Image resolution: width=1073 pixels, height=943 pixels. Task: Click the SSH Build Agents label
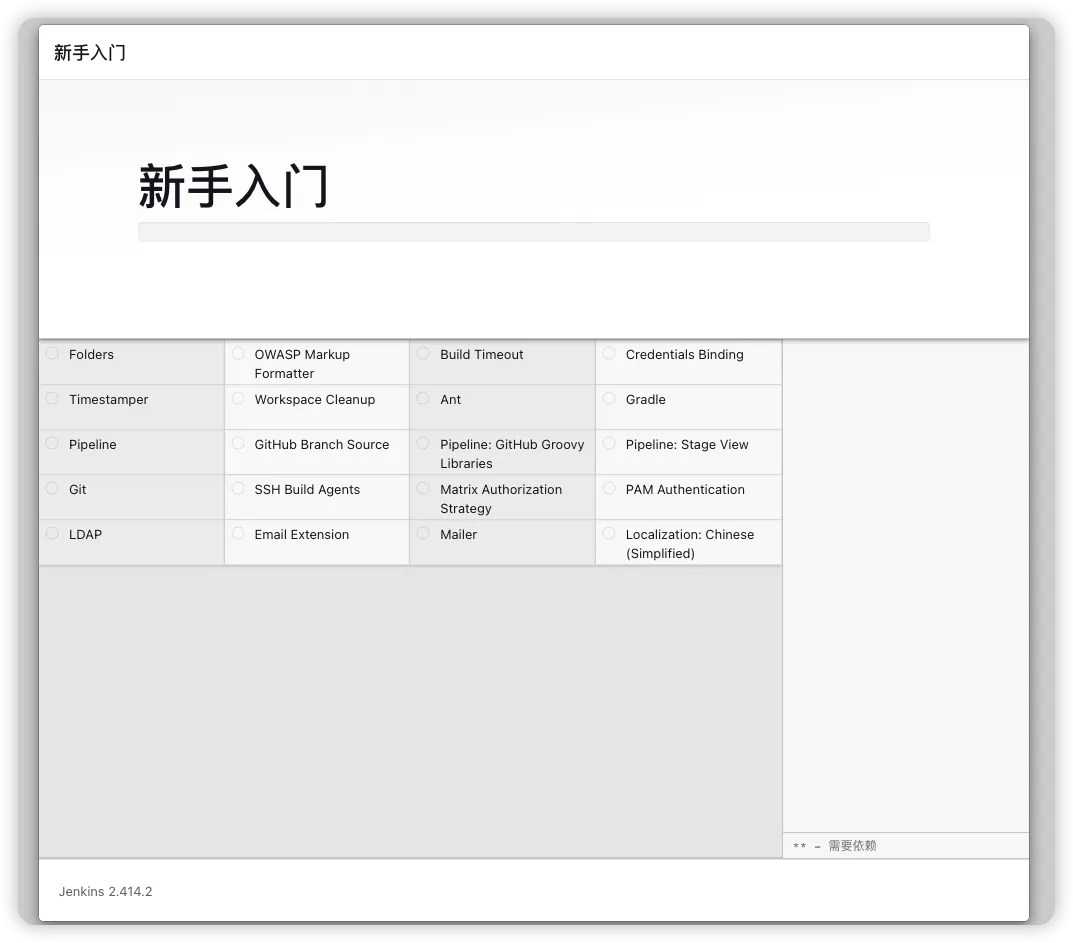pos(307,490)
